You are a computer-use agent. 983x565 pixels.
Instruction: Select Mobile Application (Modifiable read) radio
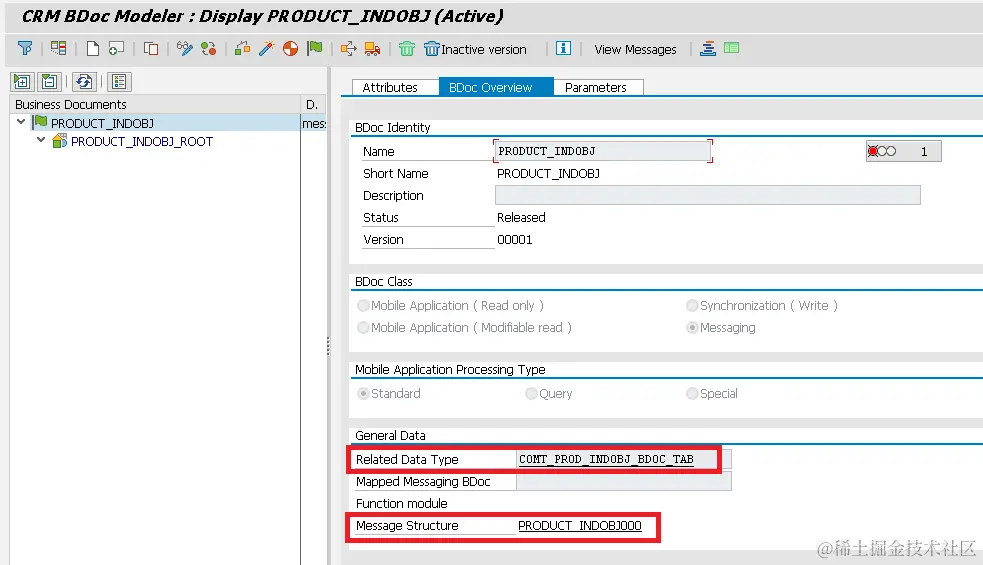(x=363, y=327)
